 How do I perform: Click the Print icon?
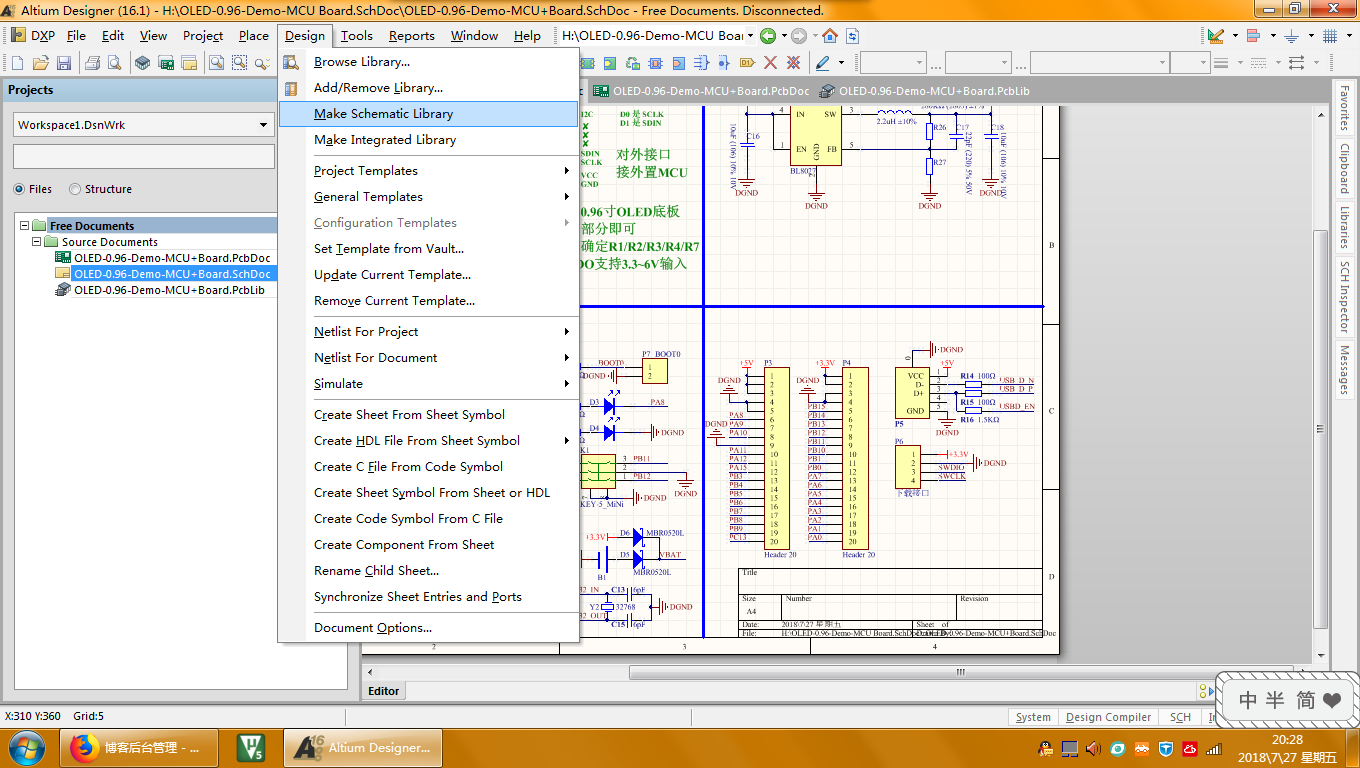tap(92, 63)
